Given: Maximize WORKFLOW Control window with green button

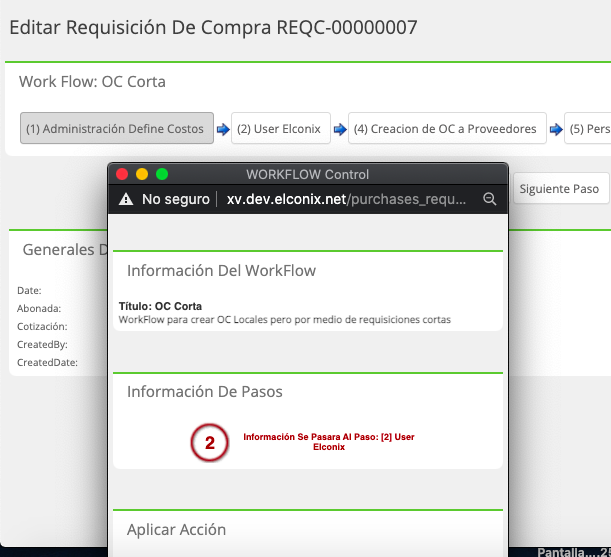Looking at the screenshot, I should point(162,174).
